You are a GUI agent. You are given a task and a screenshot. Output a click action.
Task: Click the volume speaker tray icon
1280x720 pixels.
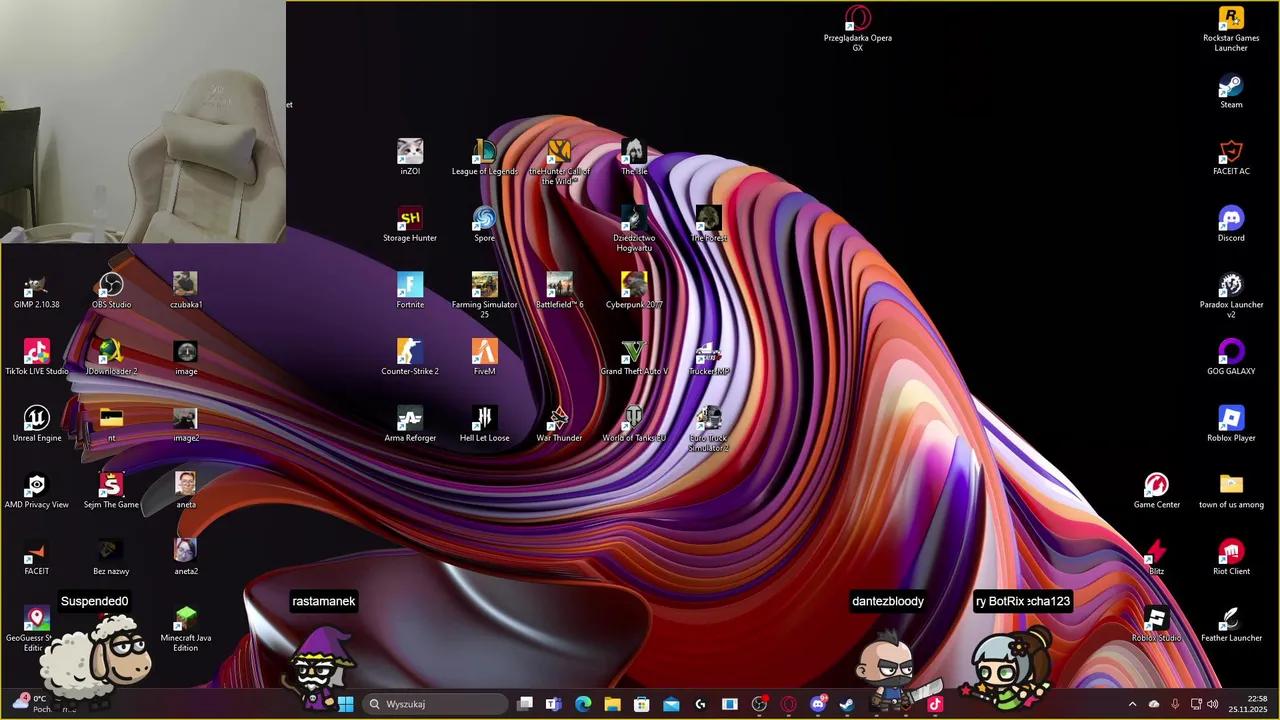click(x=1213, y=704)
